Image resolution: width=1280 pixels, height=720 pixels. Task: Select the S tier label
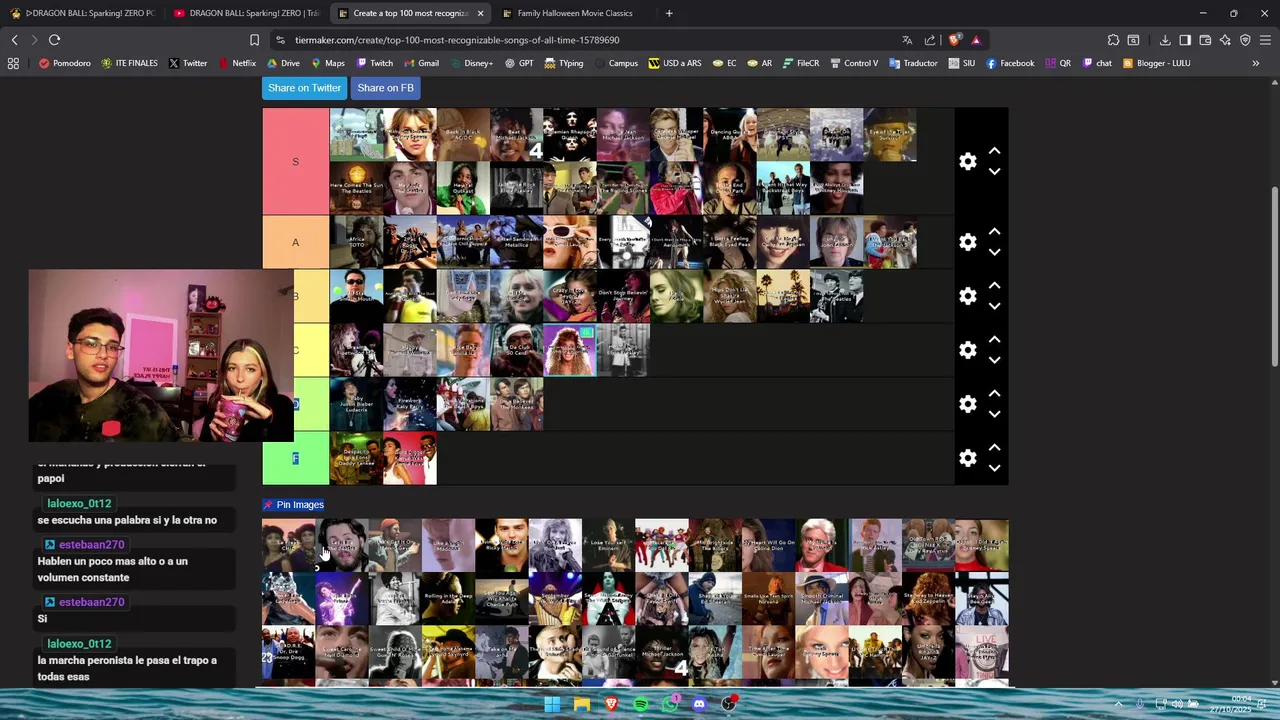point(295,161)
